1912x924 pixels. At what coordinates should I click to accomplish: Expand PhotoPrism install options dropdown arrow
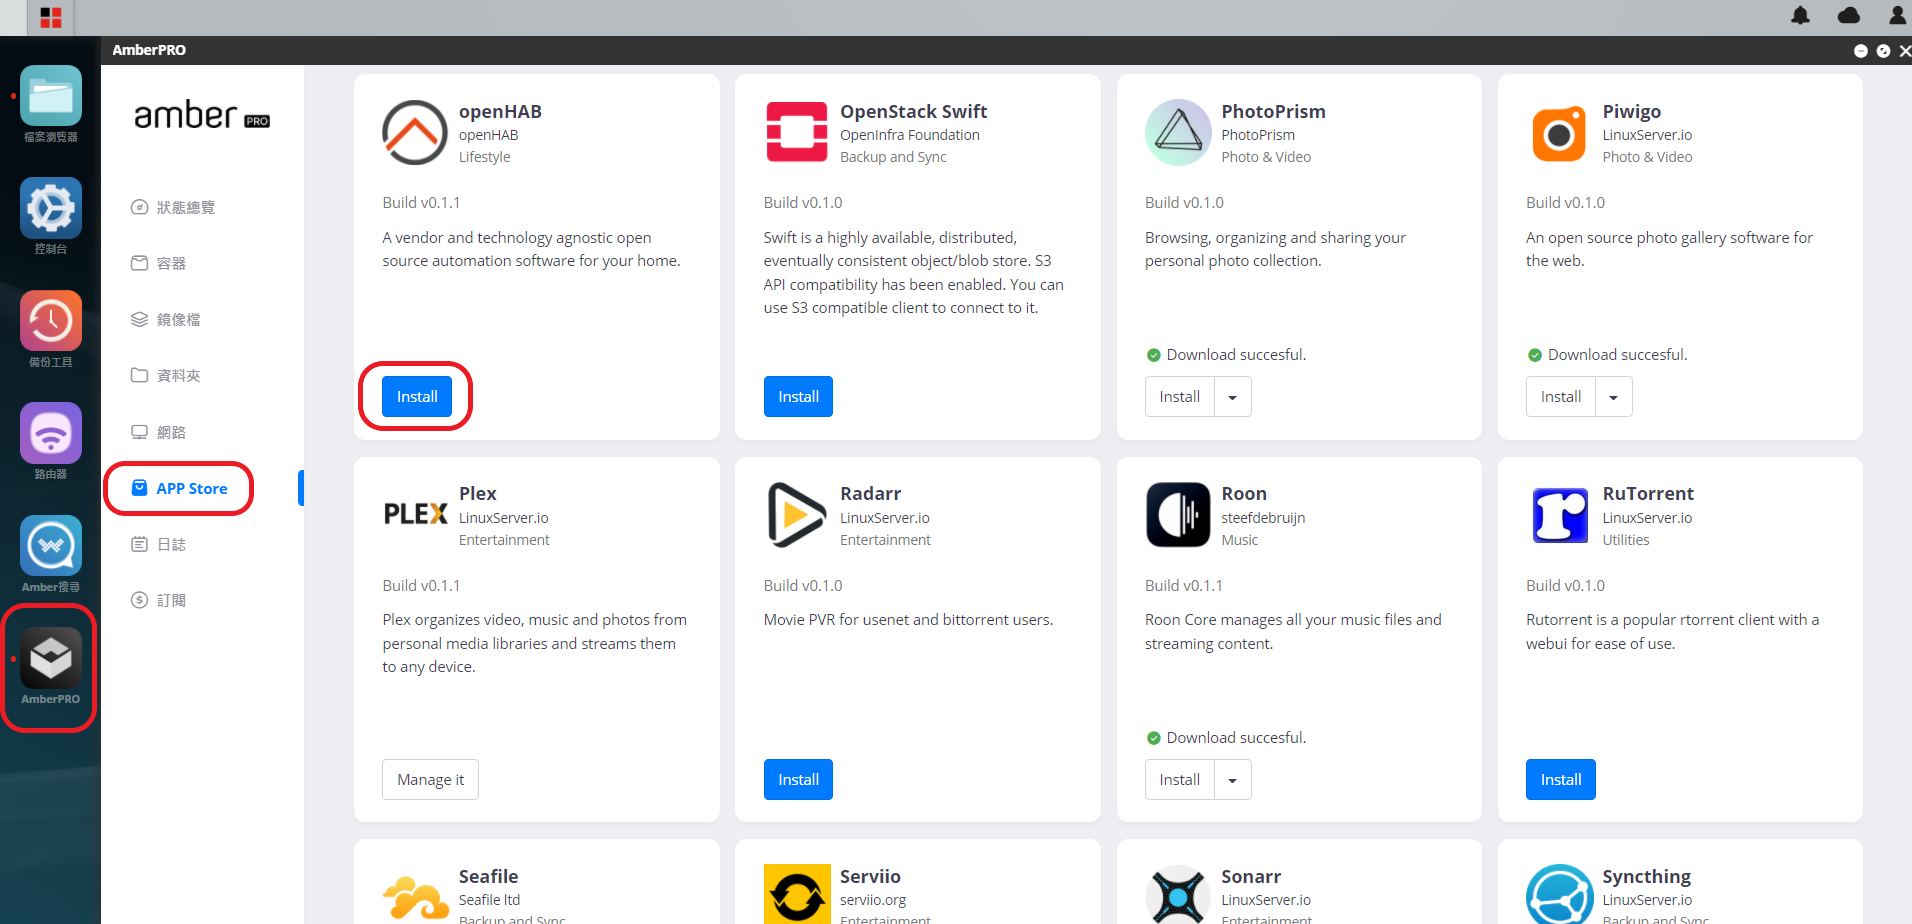point(1233,397)
